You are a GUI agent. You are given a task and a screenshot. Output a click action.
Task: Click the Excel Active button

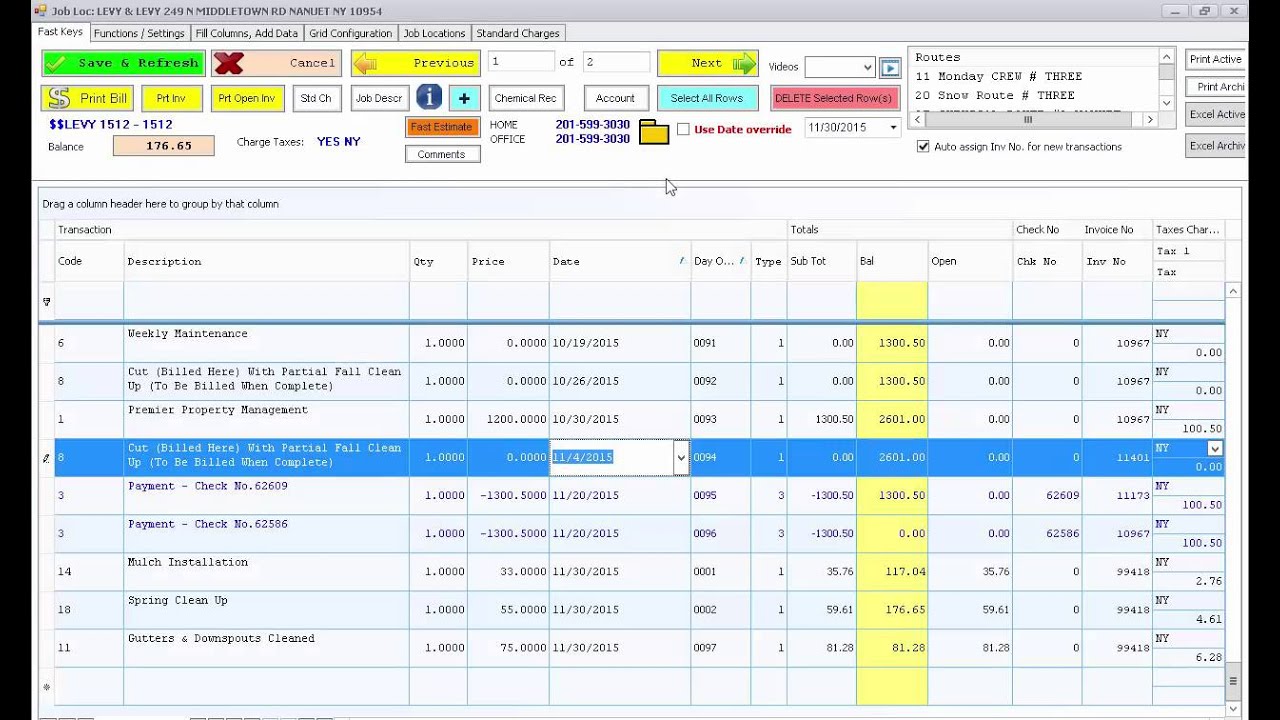[x=1216, y=114]
